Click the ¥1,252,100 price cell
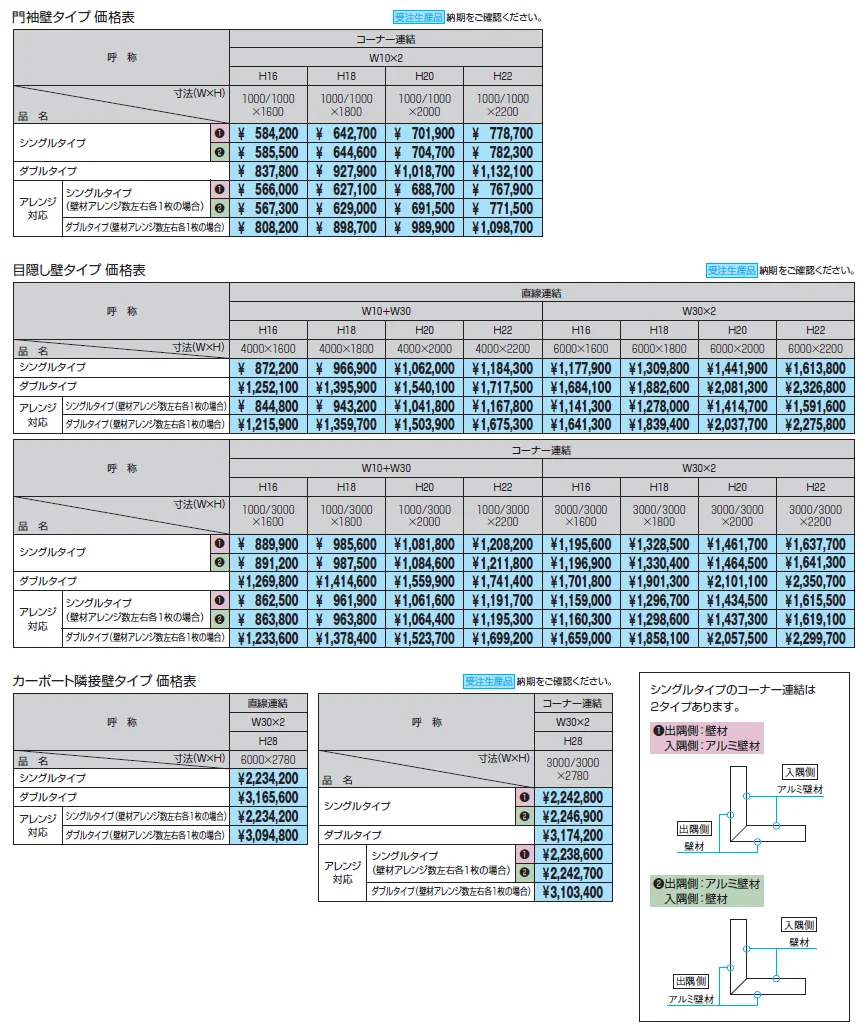 pos(268,387)
